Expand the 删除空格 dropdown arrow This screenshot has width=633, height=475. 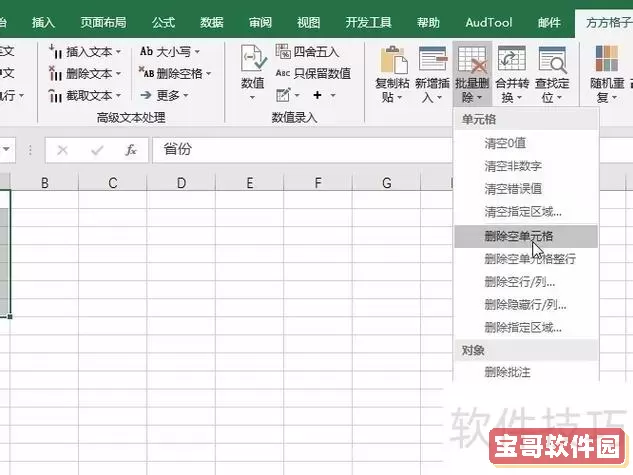209,74
